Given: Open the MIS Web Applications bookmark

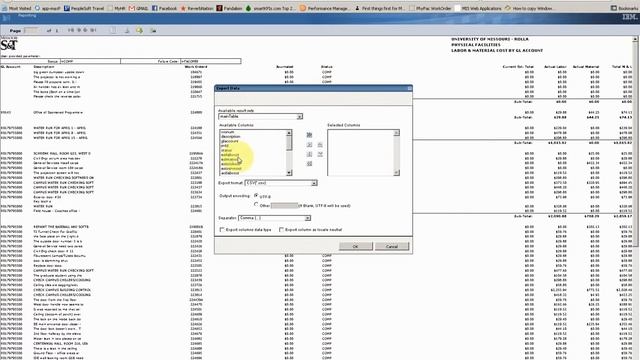Looking at the screenshot, I should point(478,8).
